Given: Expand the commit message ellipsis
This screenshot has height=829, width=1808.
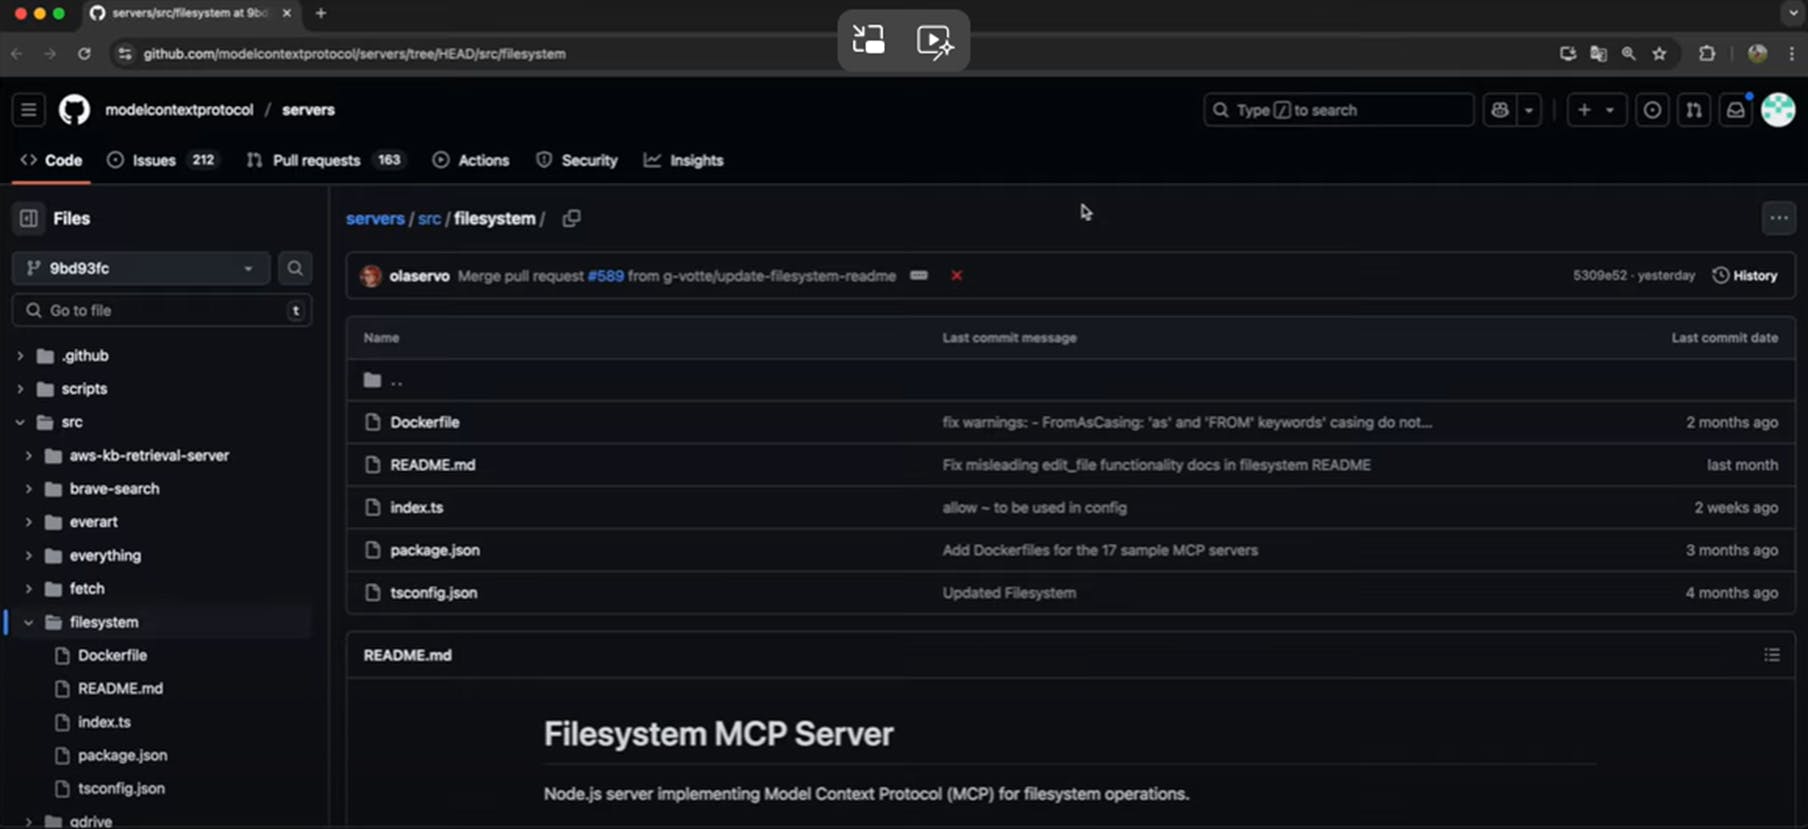Looking at the screenshot, I should click(919, 276).
